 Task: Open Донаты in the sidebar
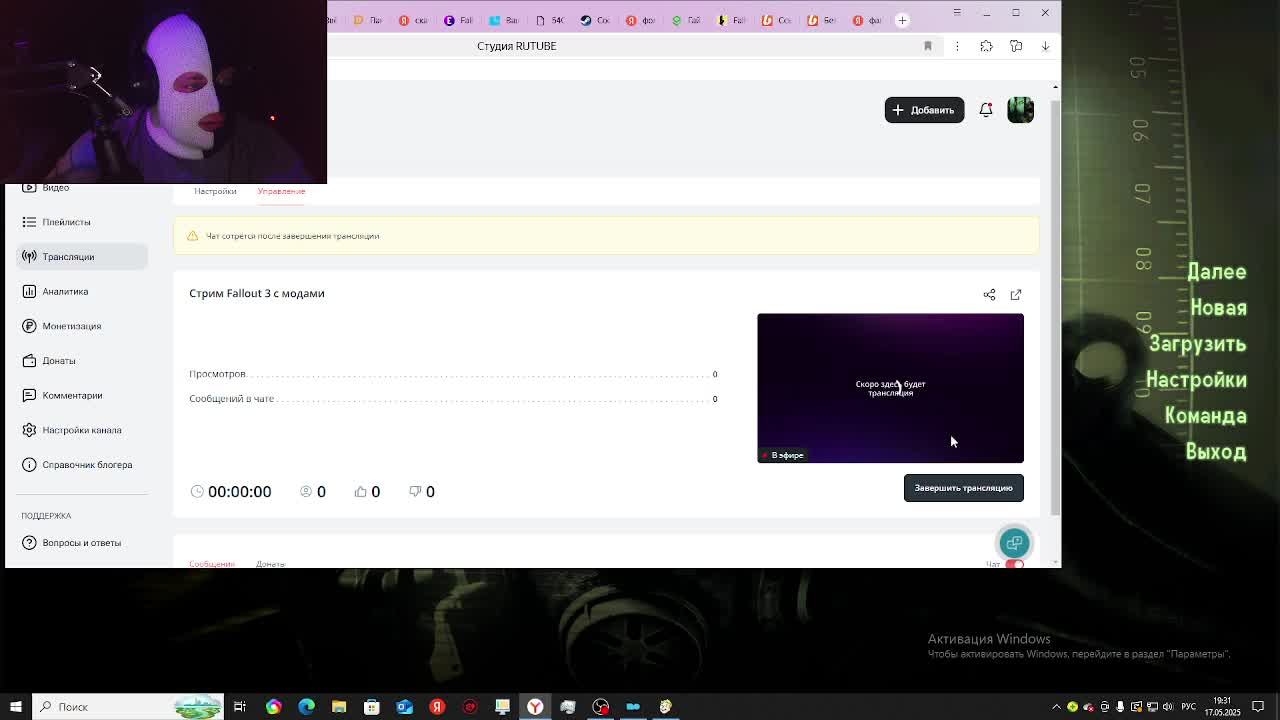(81, 360)
